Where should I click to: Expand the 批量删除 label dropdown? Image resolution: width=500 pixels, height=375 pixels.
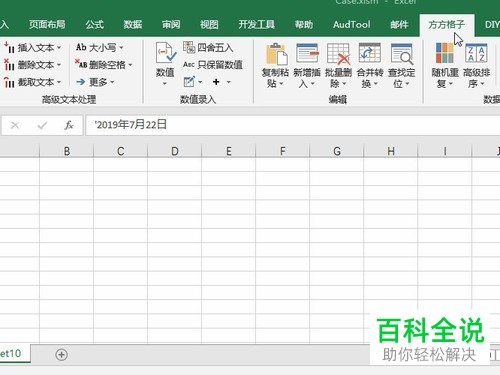click(x=344, y=84)
